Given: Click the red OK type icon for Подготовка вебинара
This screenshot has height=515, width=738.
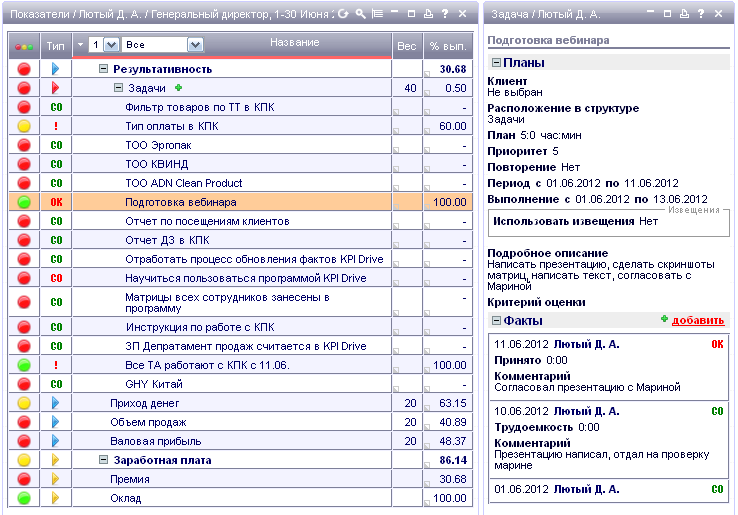Looking at the screenshot, I should click(56, 202).
